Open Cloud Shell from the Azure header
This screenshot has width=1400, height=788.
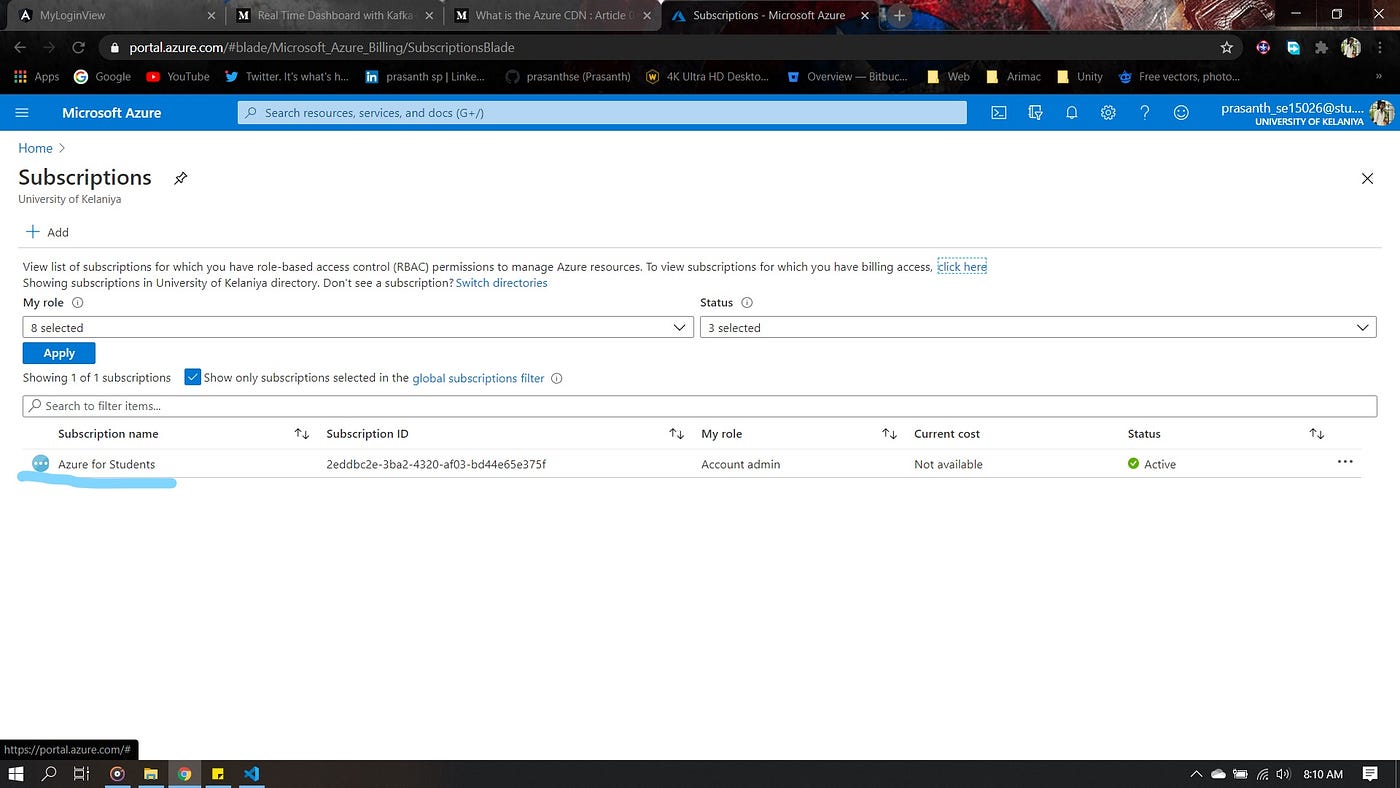click(x=998, y=113)
